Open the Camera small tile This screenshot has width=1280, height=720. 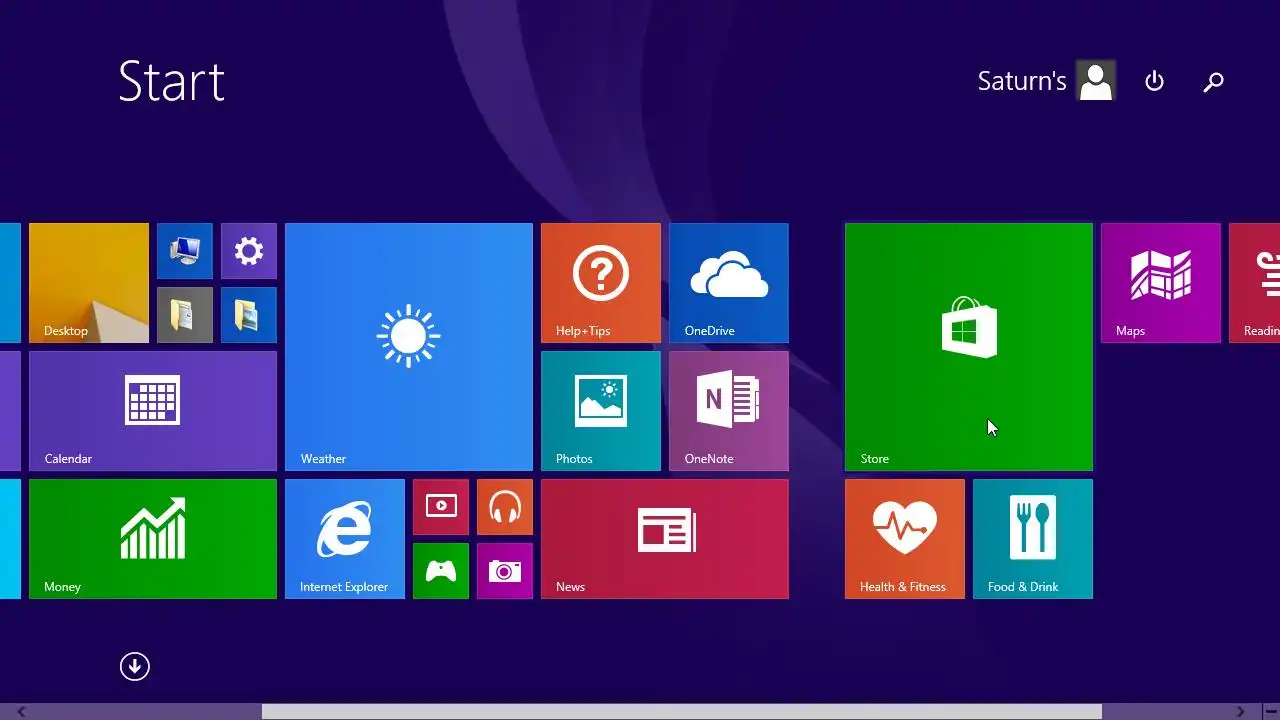pos(505,571)
